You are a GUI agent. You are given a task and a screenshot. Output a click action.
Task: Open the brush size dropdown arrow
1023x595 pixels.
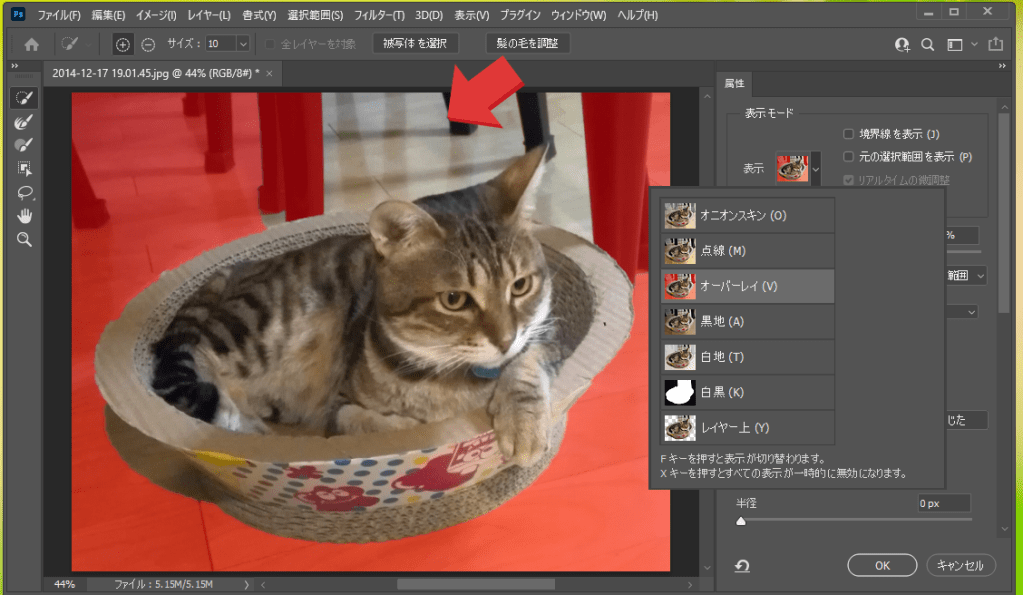click(243, 44)
